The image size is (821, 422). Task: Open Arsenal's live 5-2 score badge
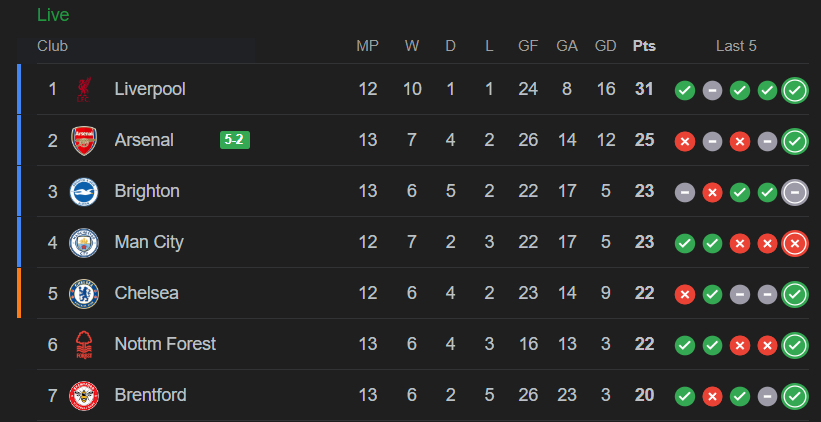pyautogui.click(x=235, y=140)
